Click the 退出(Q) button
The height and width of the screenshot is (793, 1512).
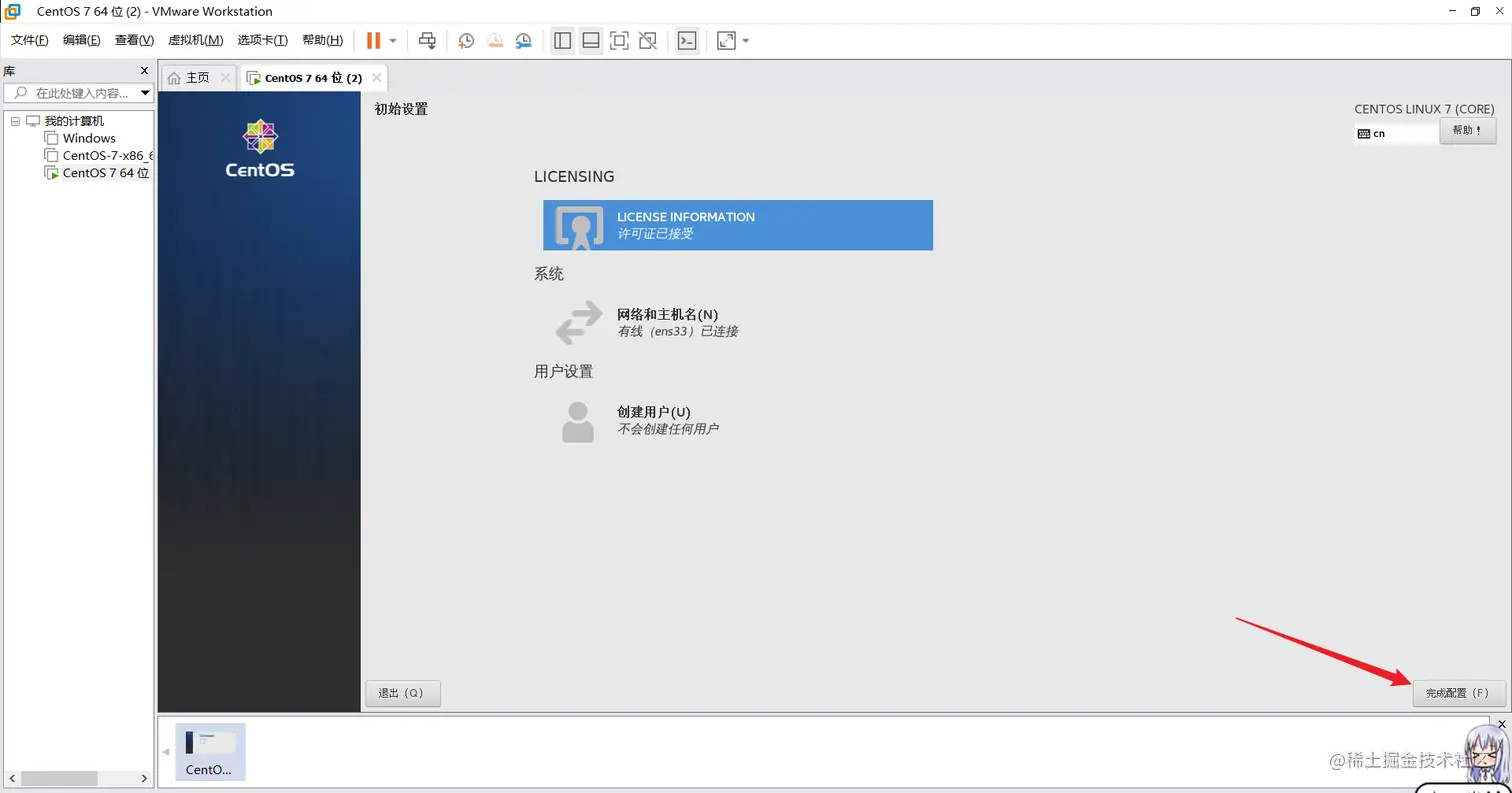pos(403,693)
